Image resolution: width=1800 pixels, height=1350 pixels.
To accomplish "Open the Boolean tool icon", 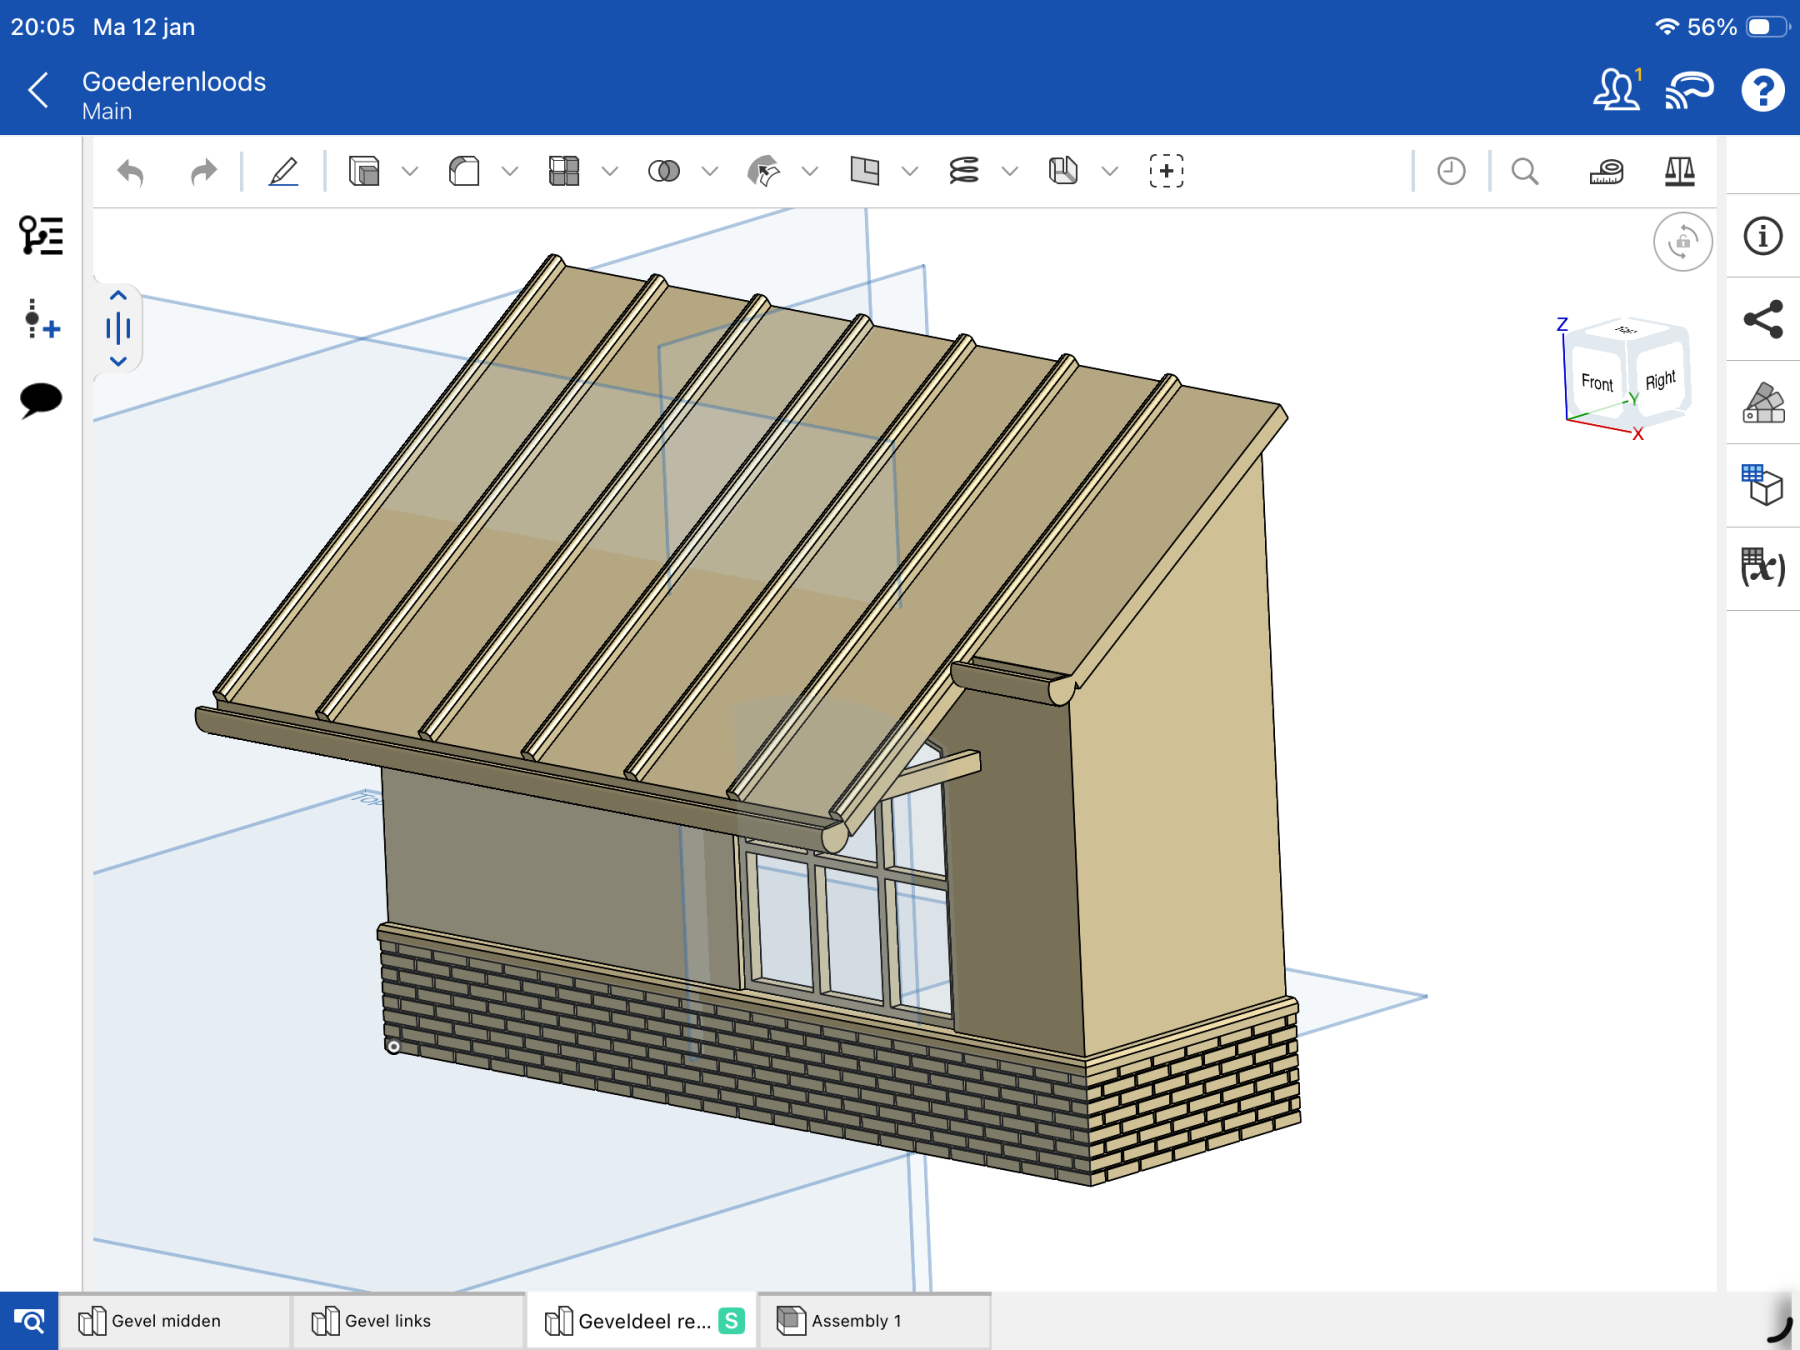I will pyautogui.click(x=664, y=172).
